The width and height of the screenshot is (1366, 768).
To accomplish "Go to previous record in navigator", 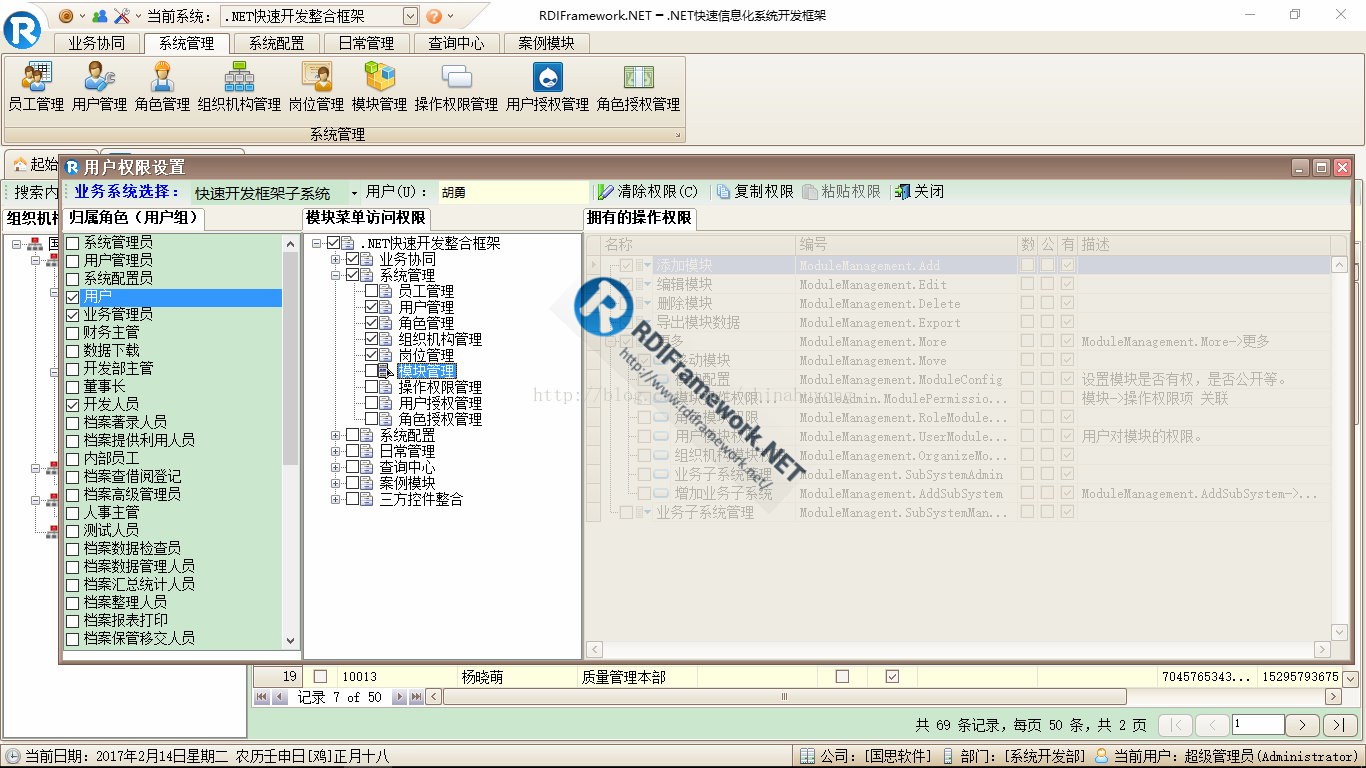I will 280,697.
